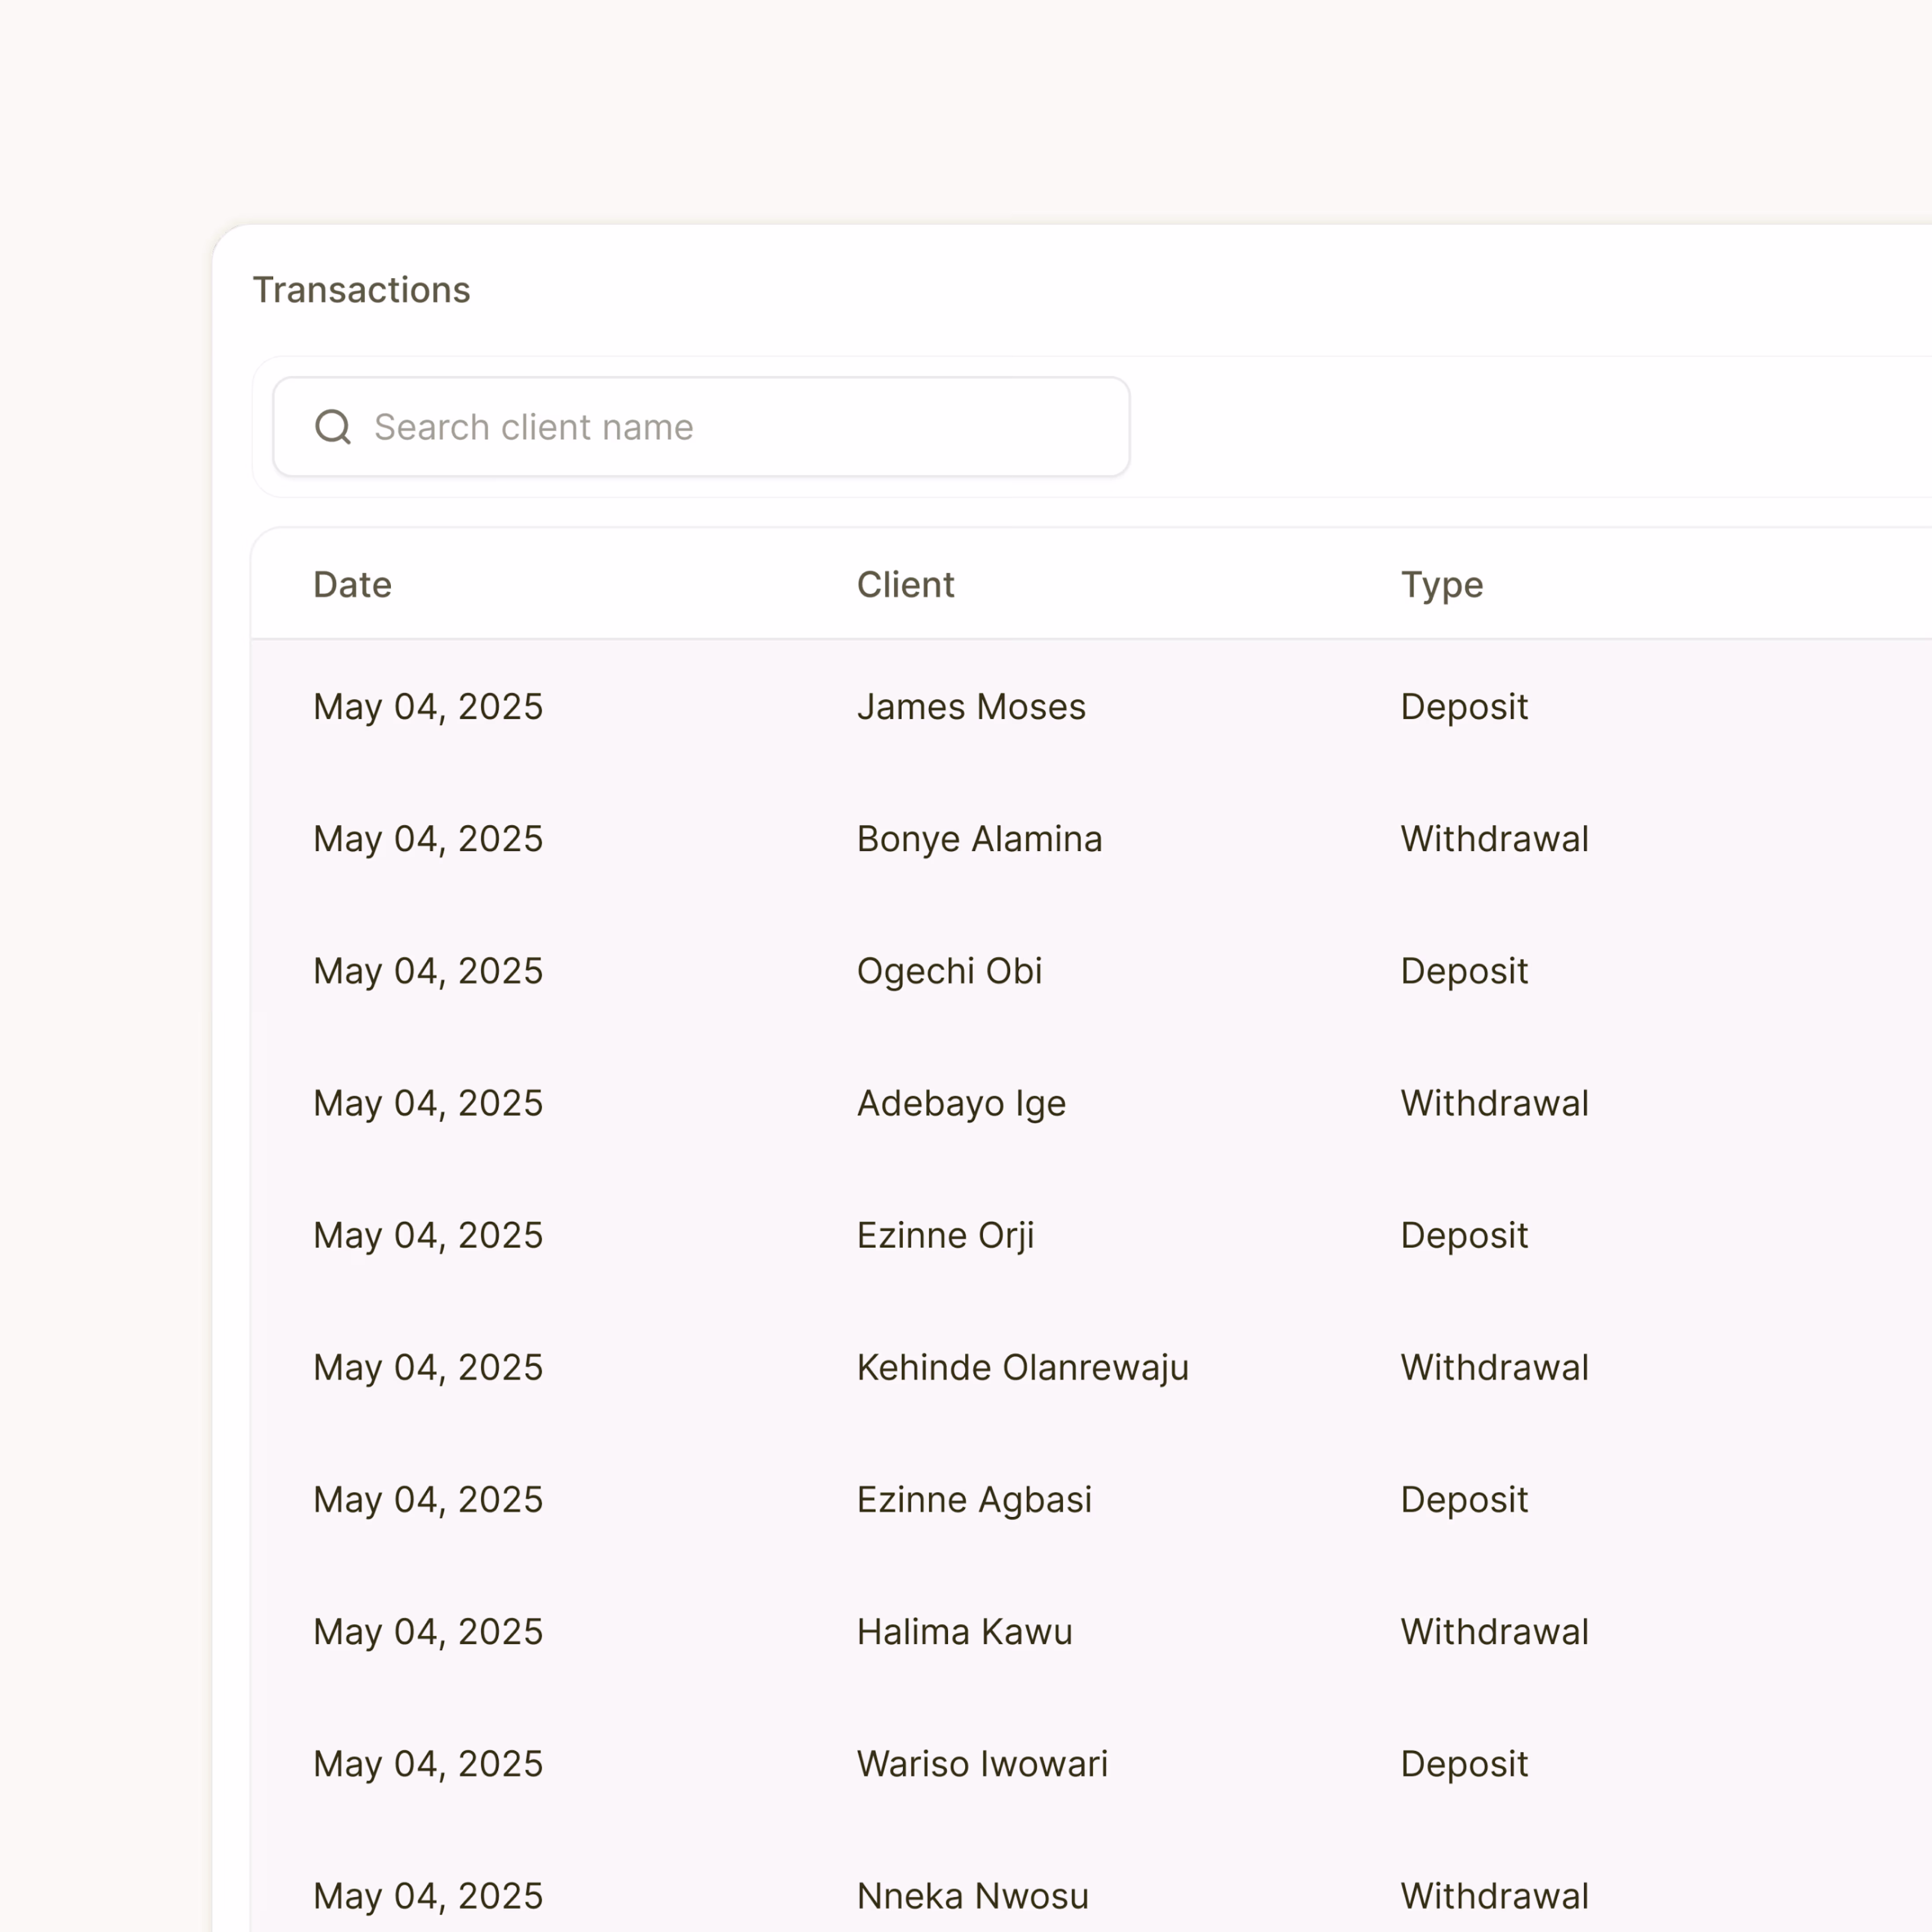Open Halima Kawu transaction row

964,1631
